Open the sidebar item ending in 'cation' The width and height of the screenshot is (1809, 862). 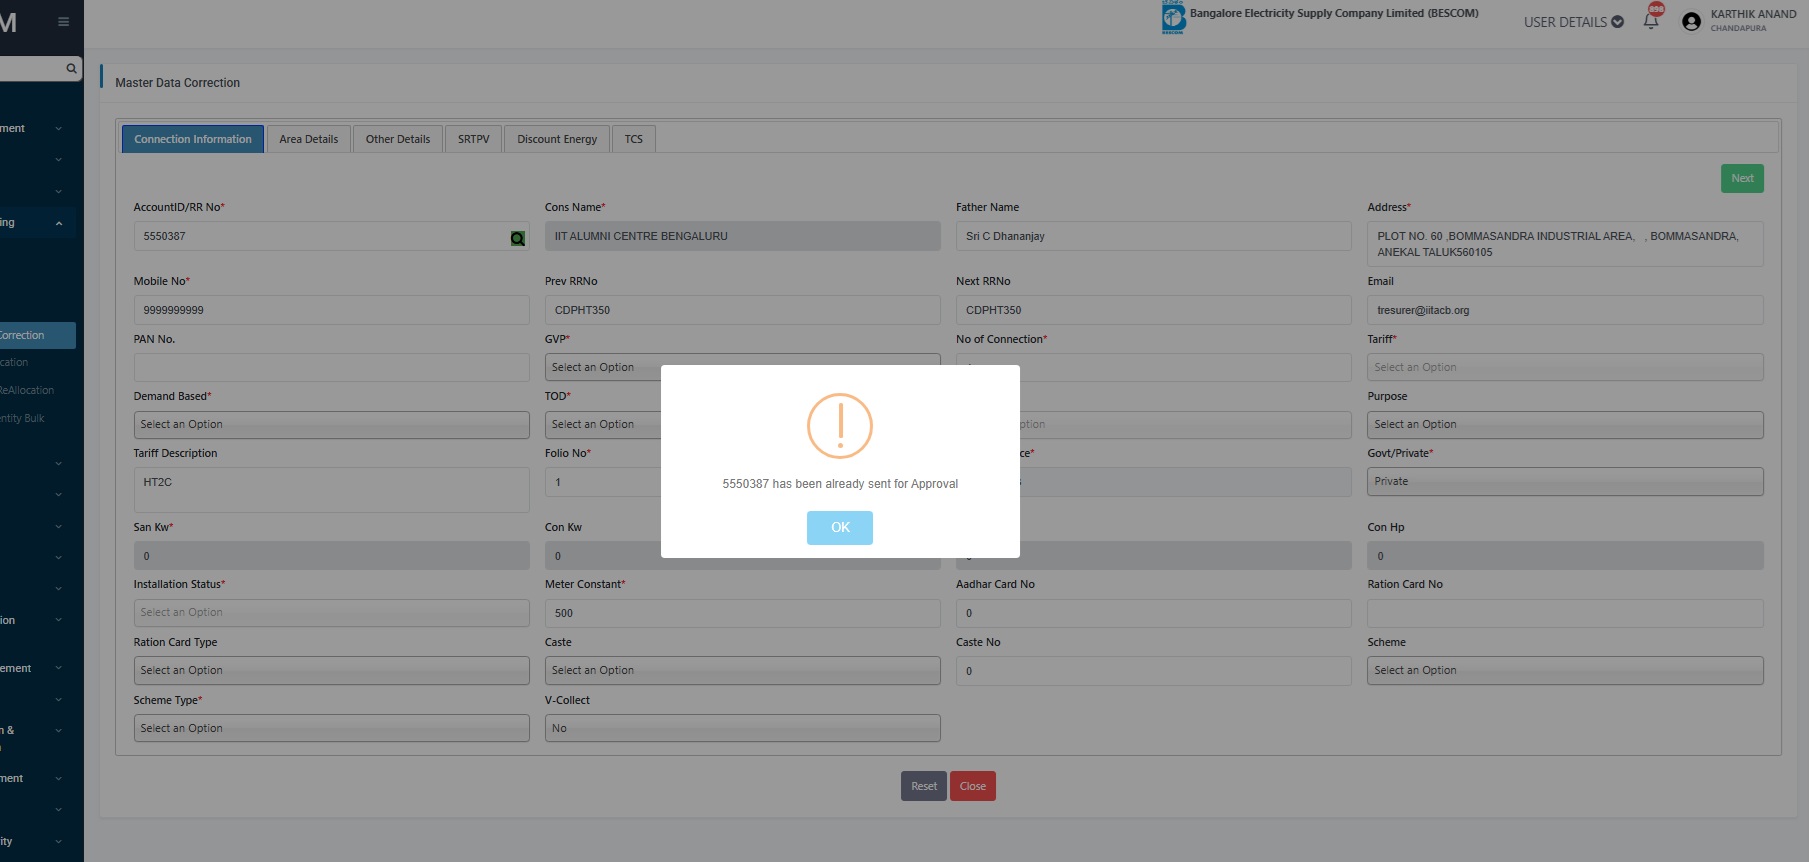(x=14, y=362)
